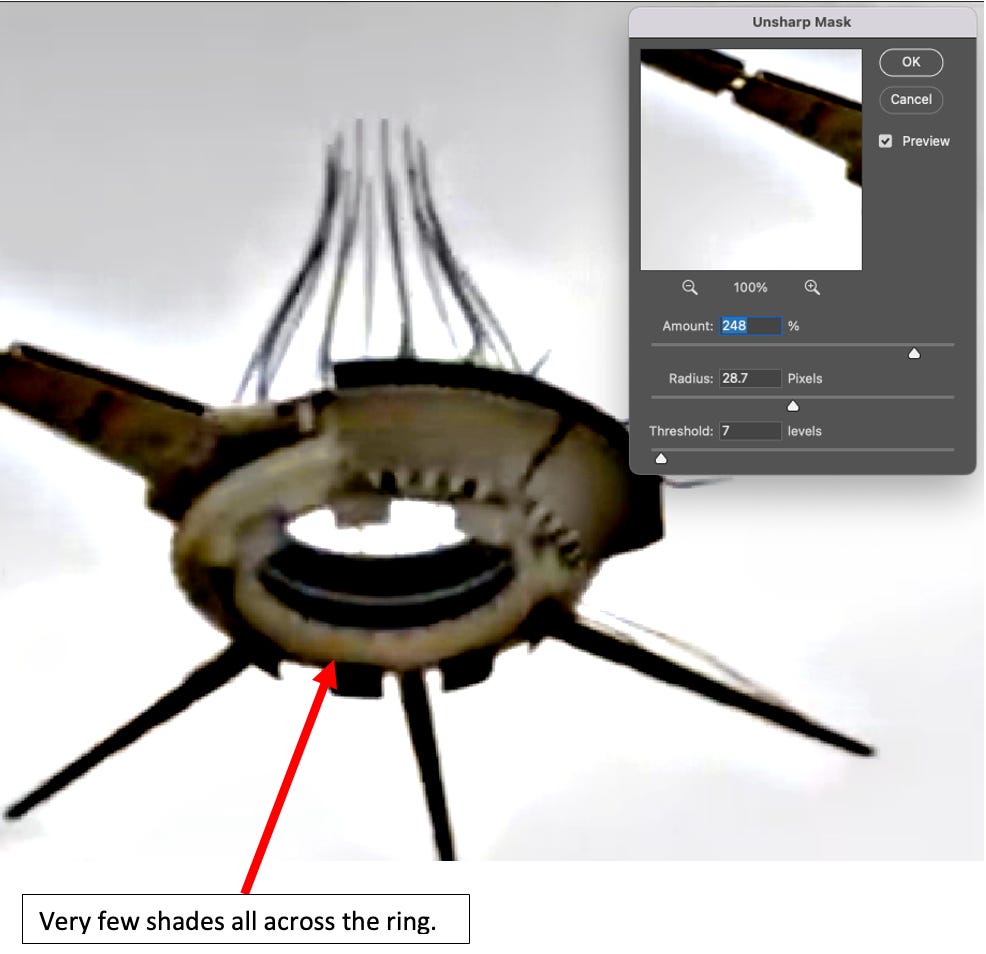Image resolution: width=986 pixels, height=954 pixels.
Task: Click the 100% zoom level text
Action: coord(750,287)
